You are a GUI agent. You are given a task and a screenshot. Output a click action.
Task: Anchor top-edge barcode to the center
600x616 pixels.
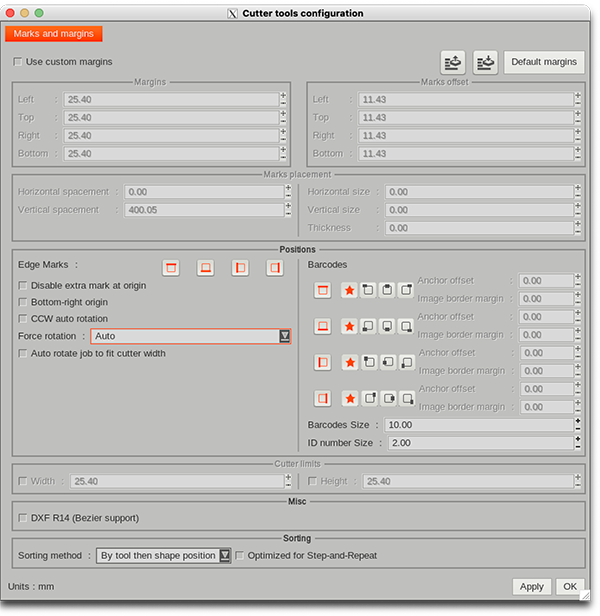point(387,290)
